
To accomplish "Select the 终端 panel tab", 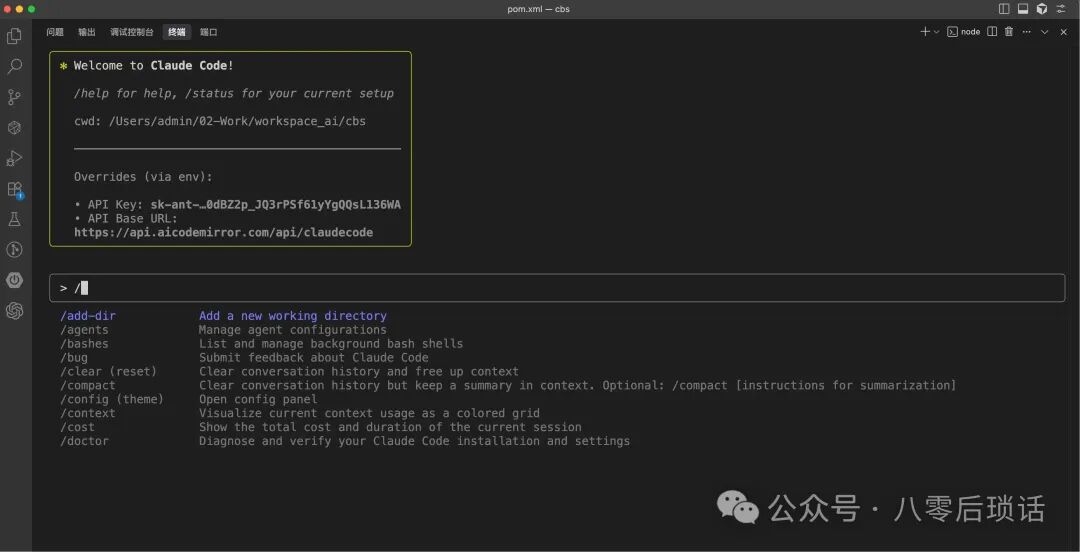I will click(x=177, y=32).
